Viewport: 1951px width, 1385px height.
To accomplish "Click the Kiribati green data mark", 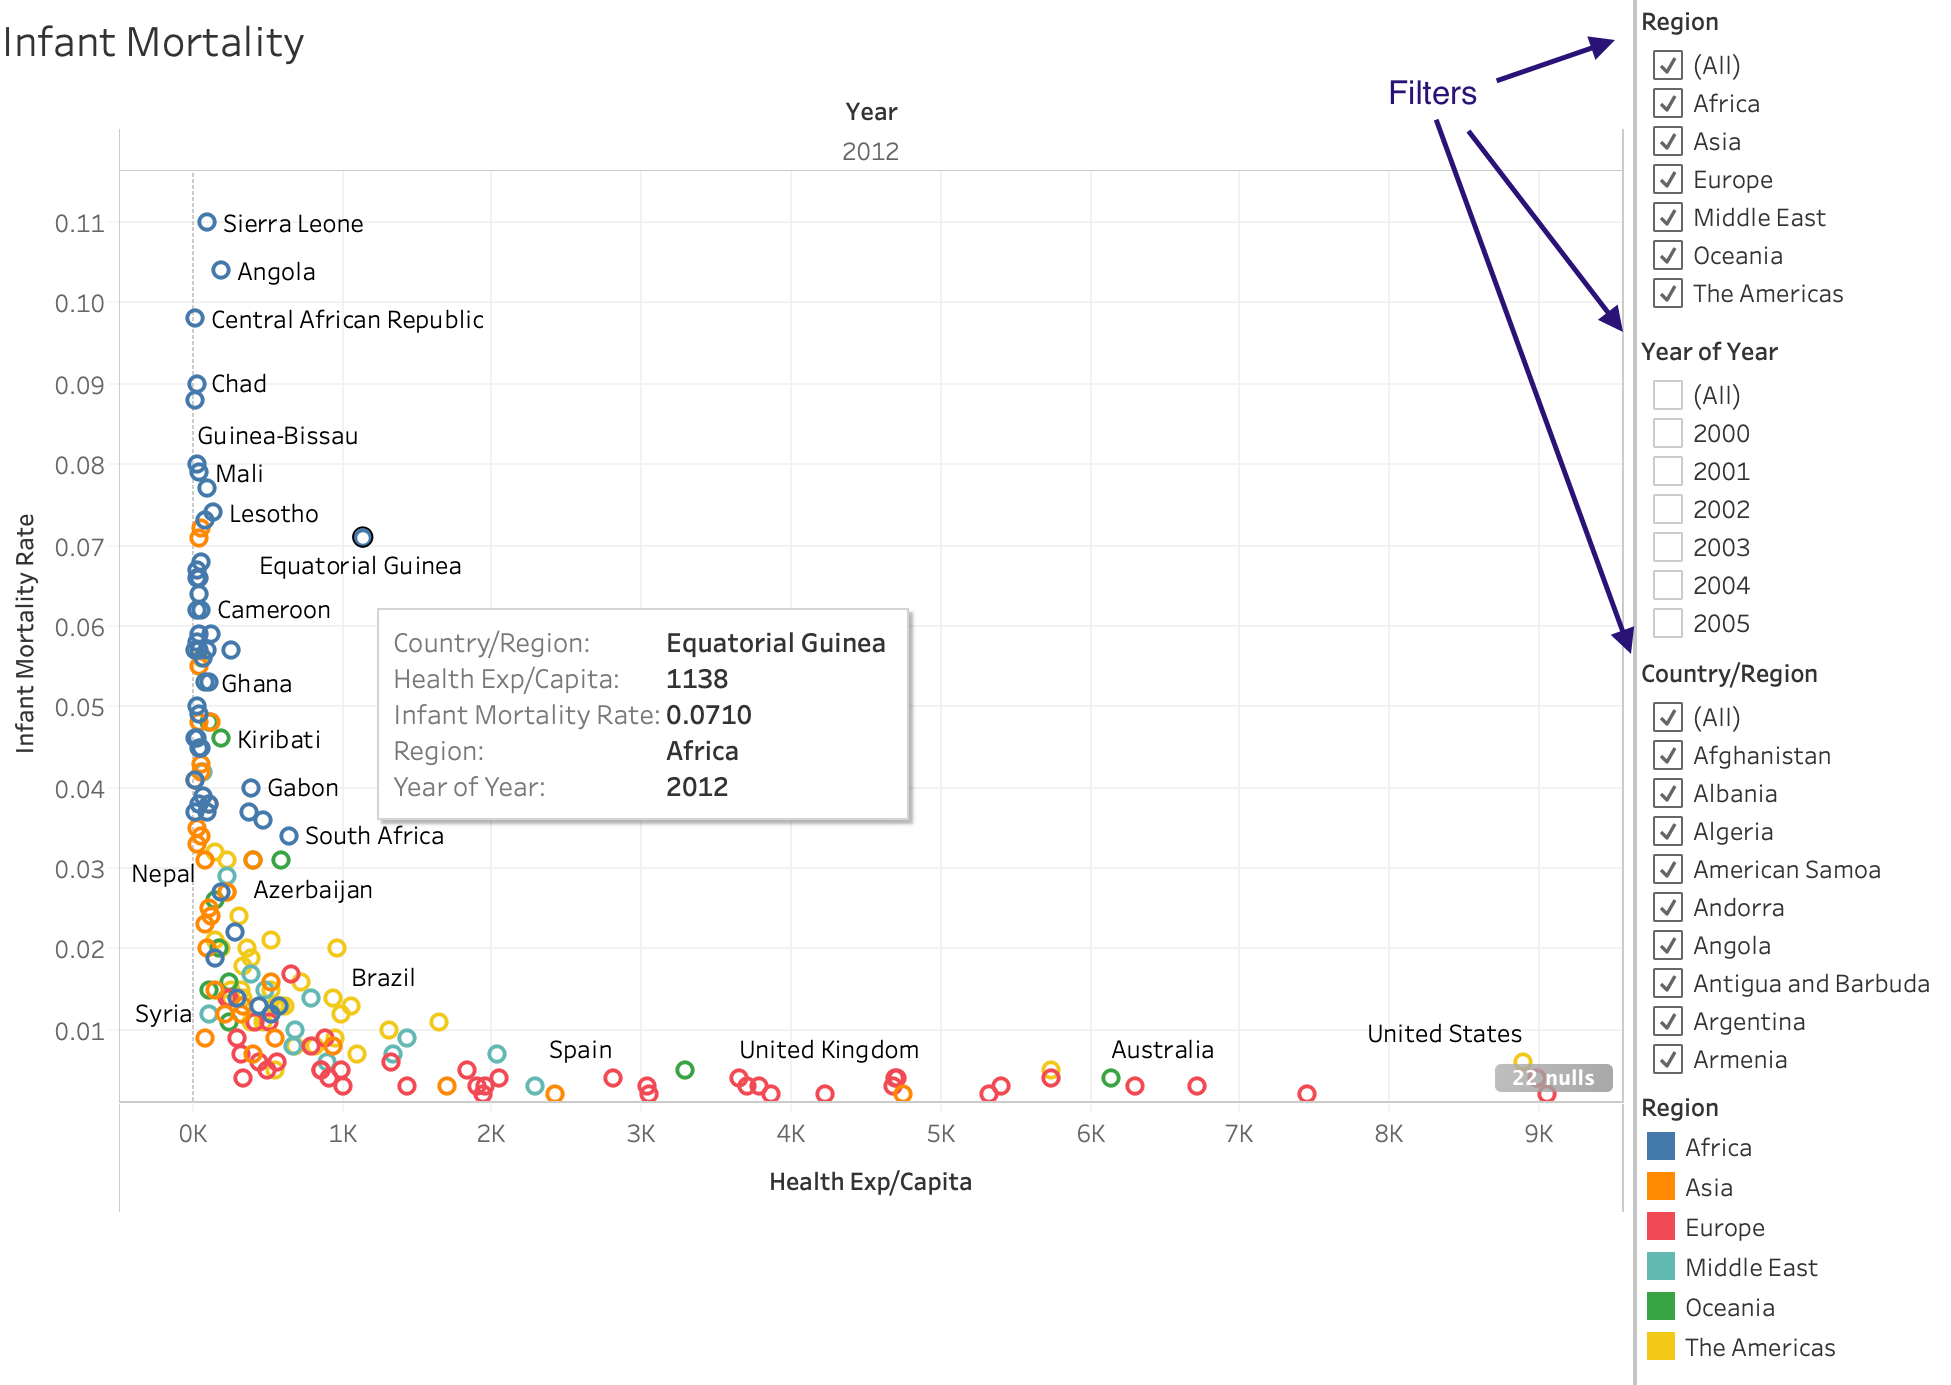I will (222, 738).
